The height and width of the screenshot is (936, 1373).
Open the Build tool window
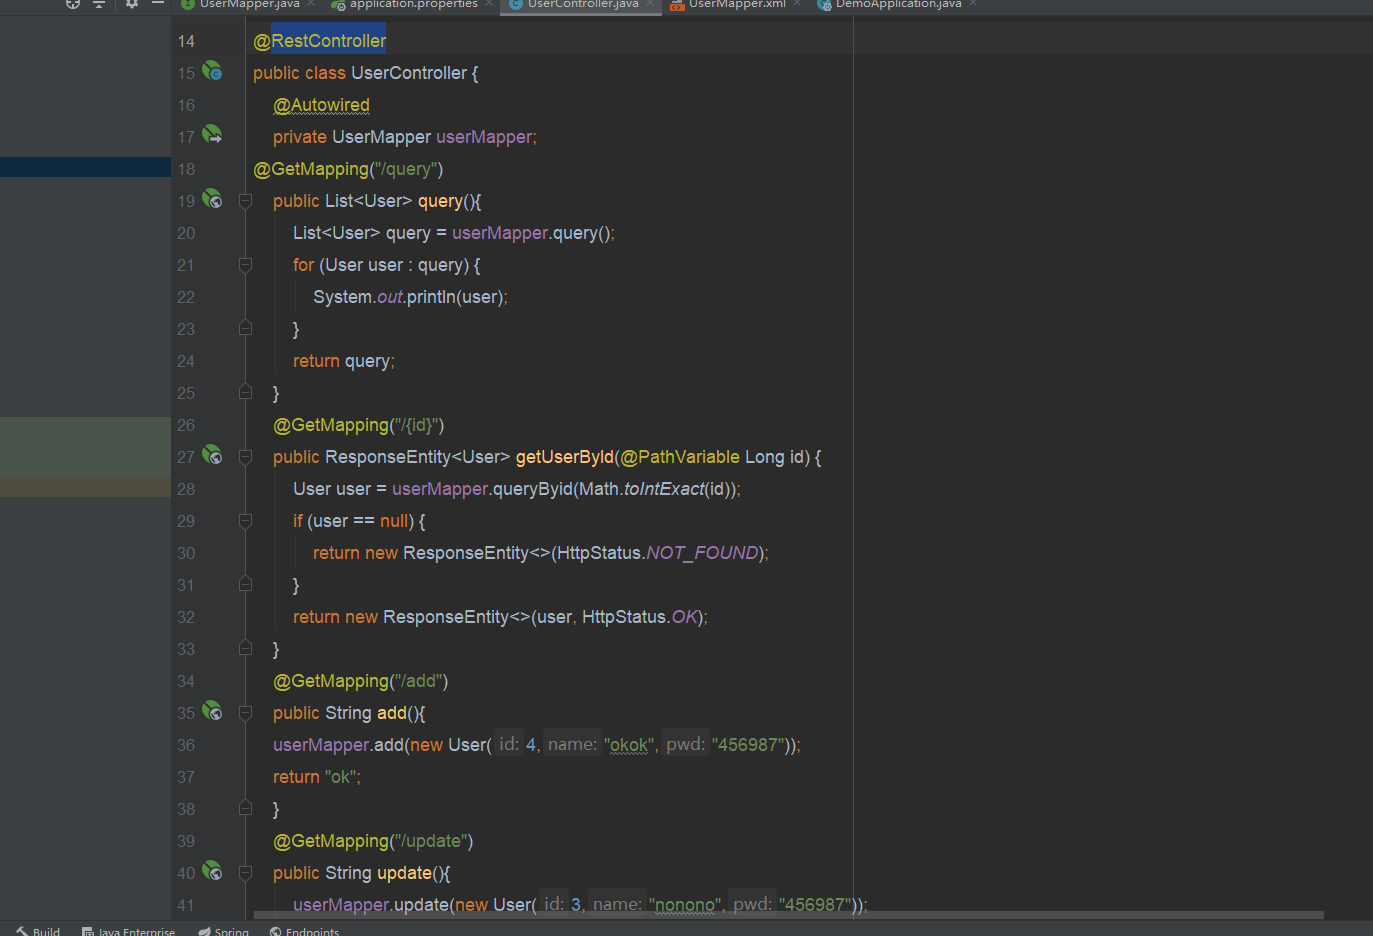point(38,931)
